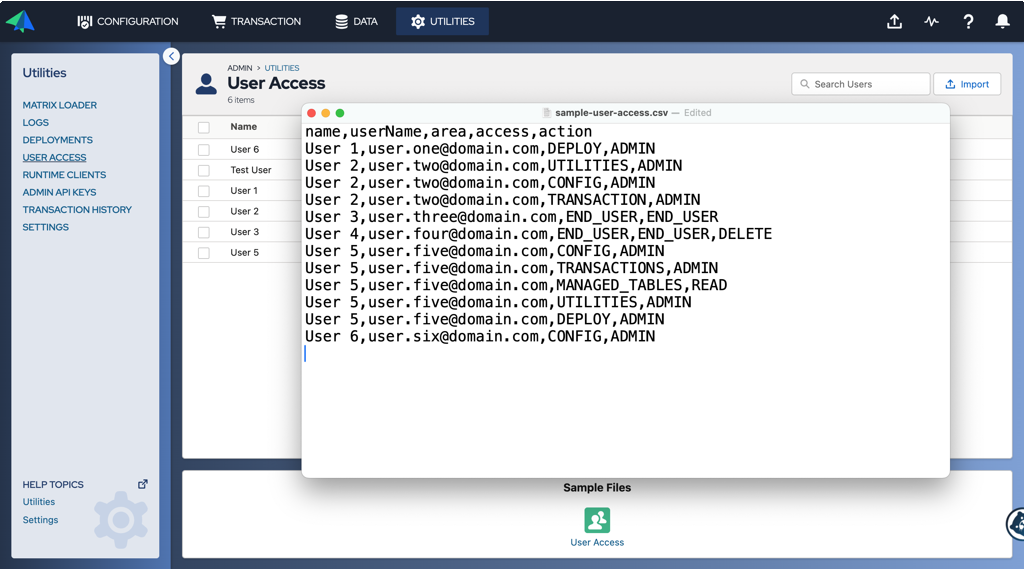
Task: Check the Test User row checkbox
Action: click(204, 171)
